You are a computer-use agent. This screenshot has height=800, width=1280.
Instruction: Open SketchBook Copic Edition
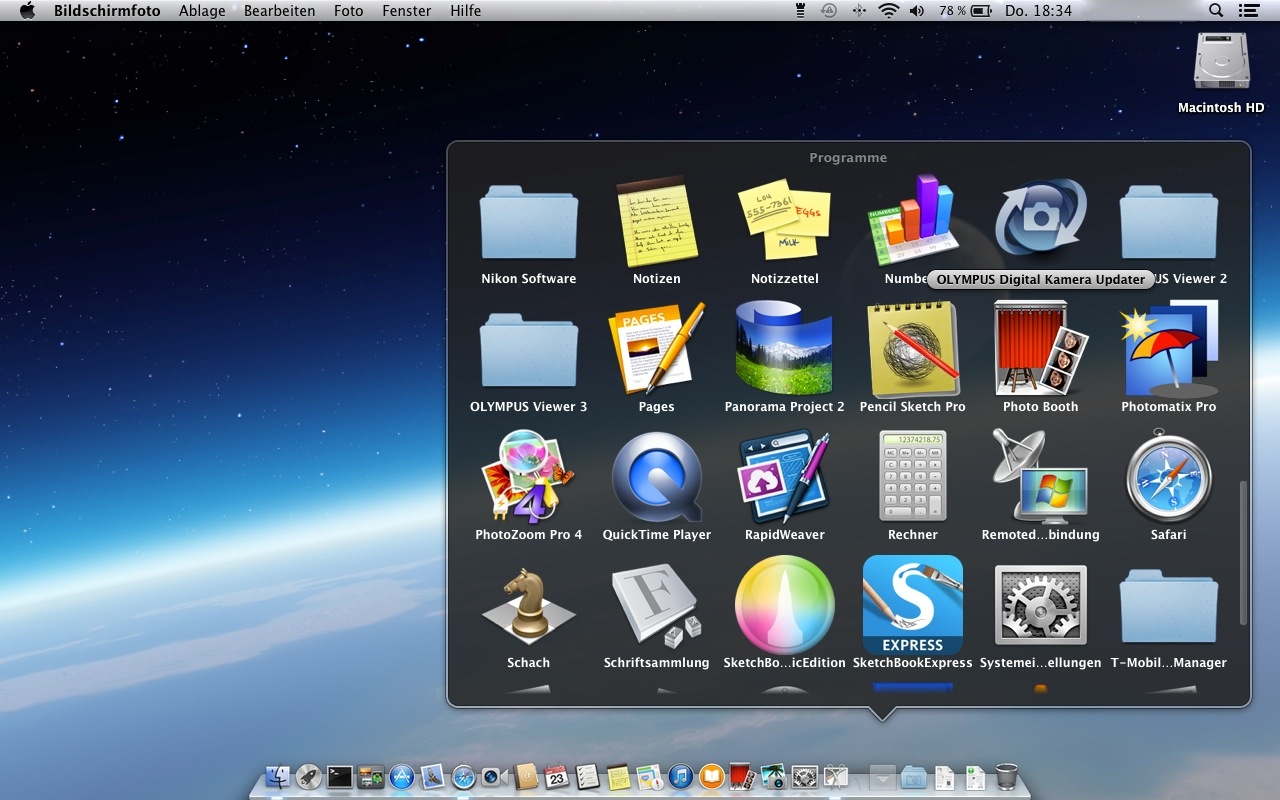785,604
